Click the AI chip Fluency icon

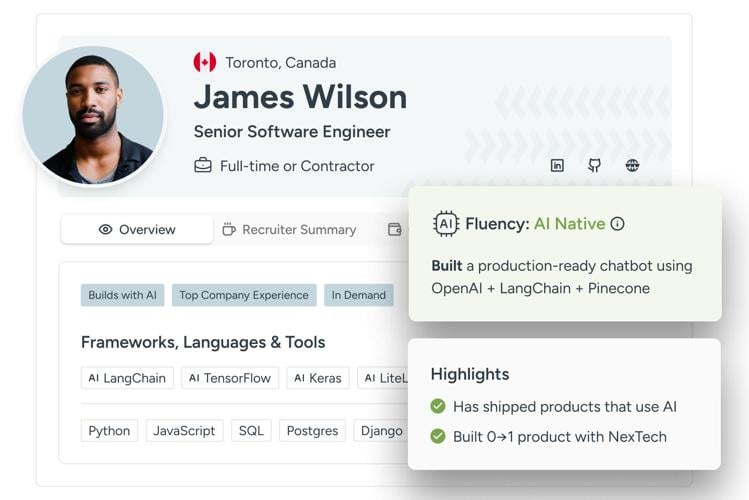(446, 224)
